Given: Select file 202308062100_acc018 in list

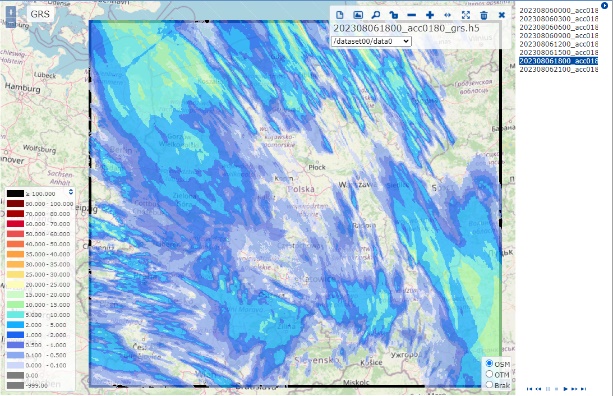Looking at the screenshot, I should (559, 69).
